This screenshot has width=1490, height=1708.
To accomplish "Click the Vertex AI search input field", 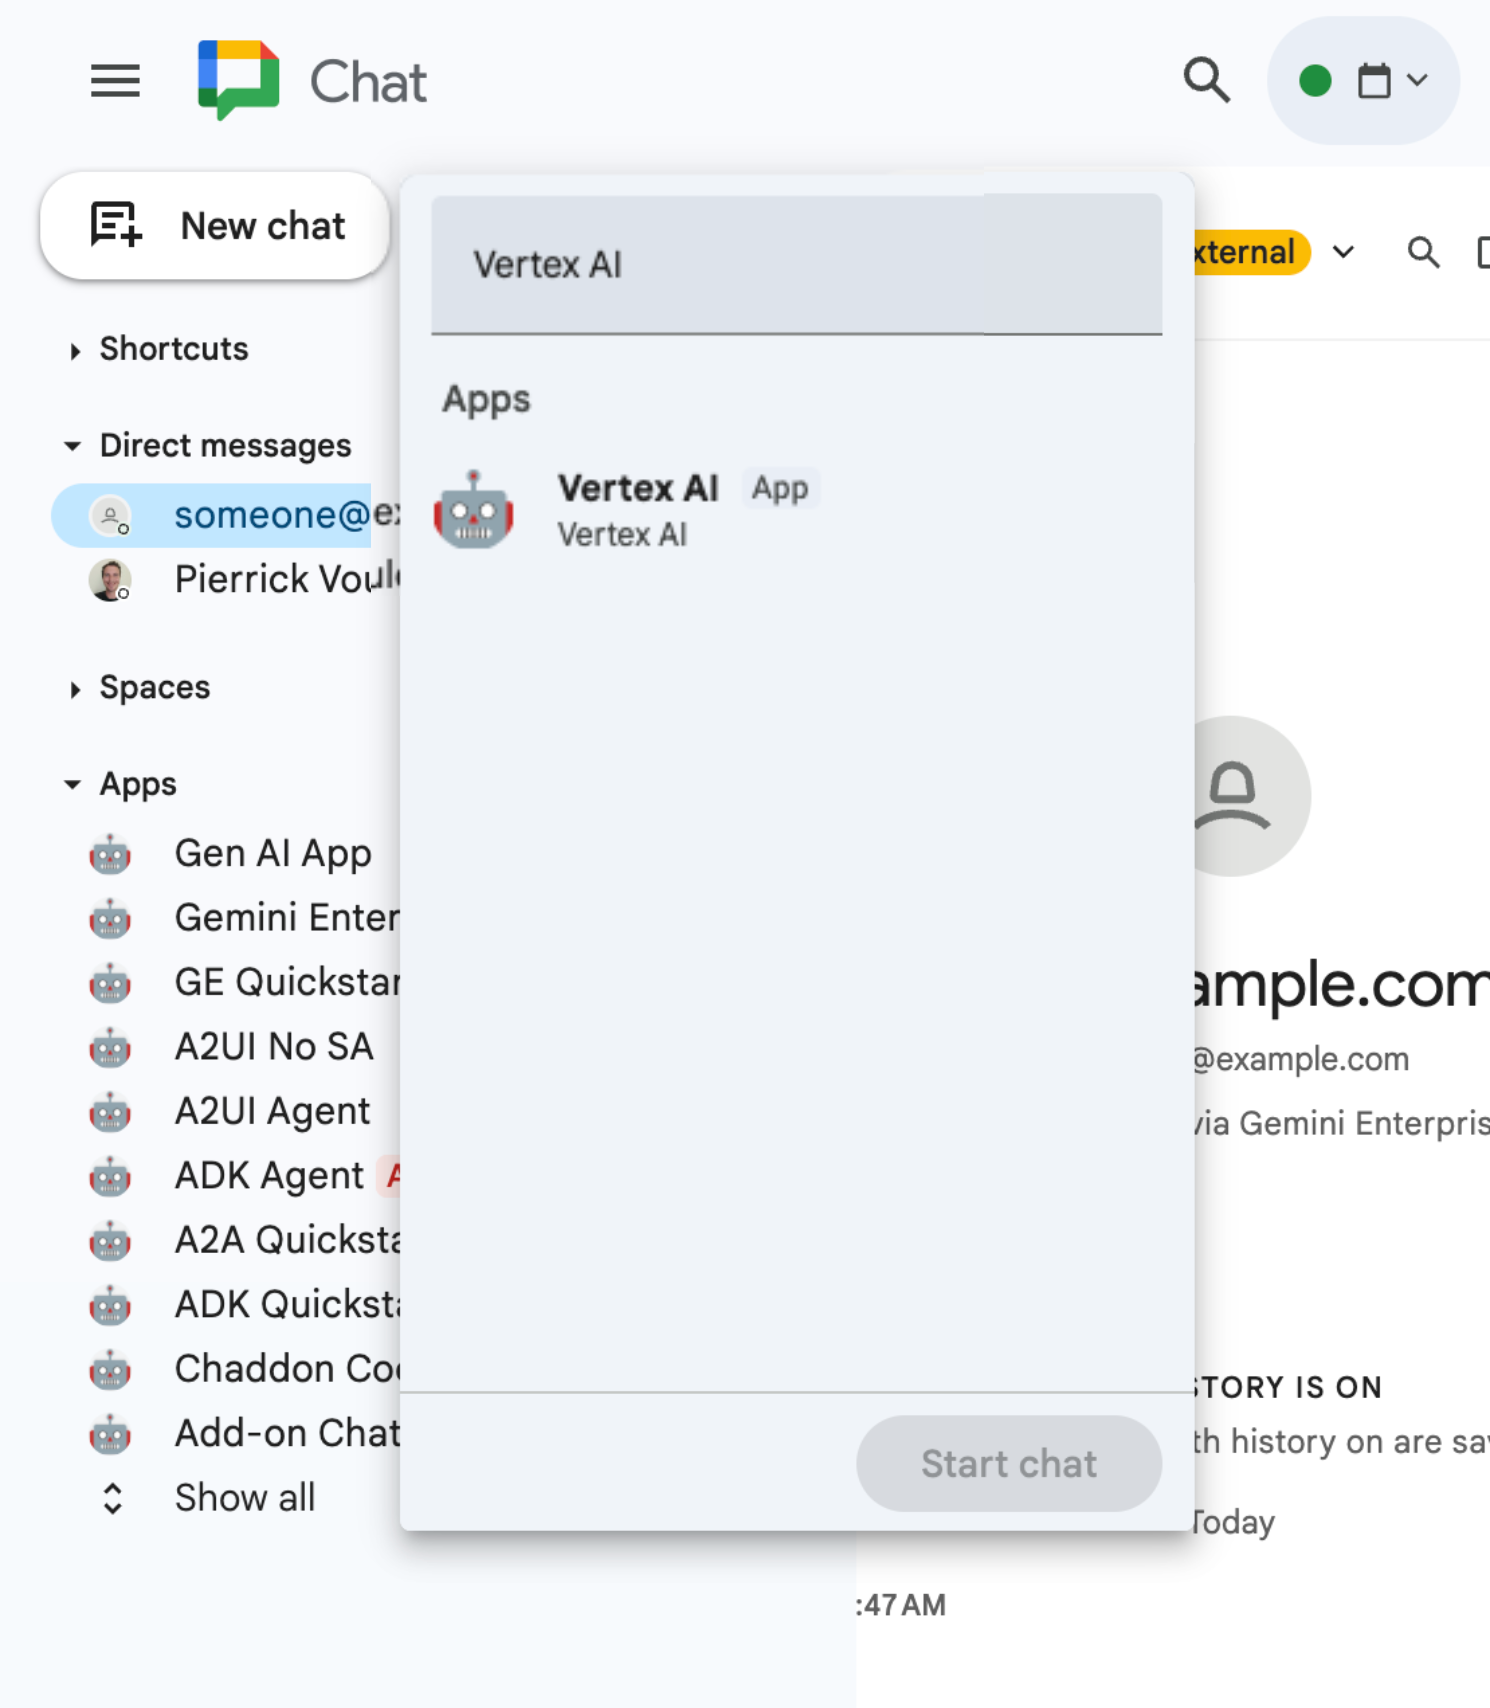I will (x=796, y=265).
